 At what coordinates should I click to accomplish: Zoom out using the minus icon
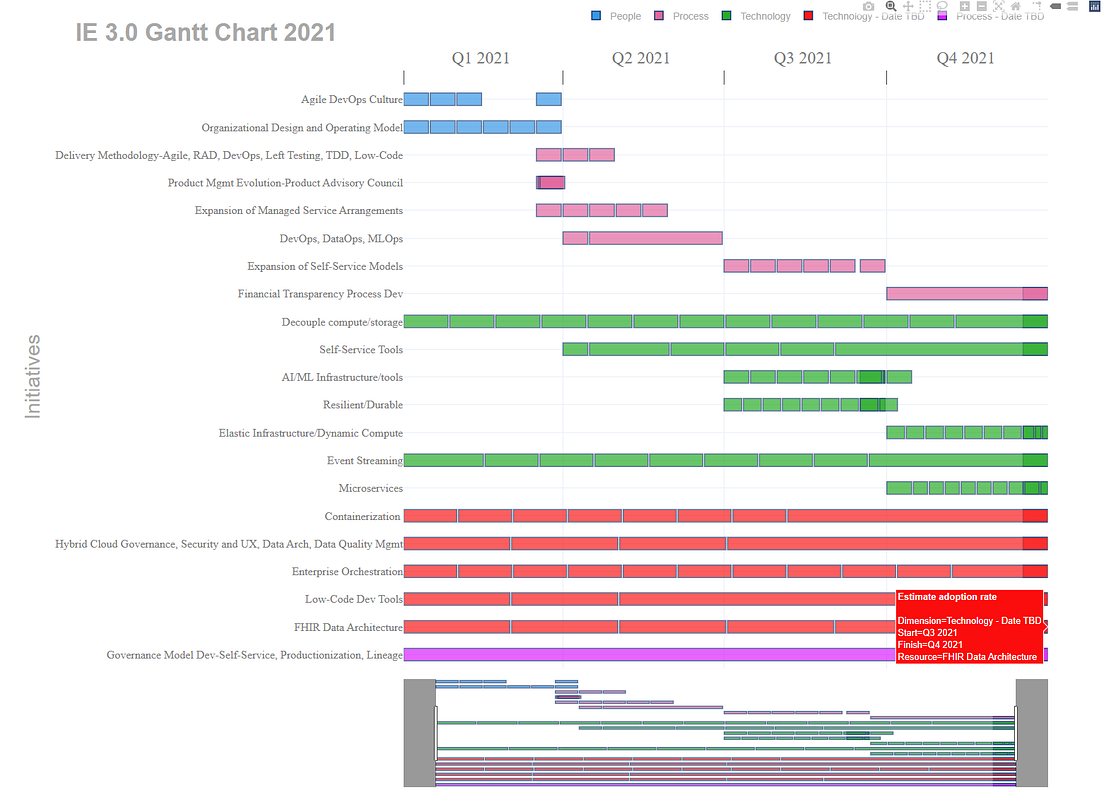point(983,6)
